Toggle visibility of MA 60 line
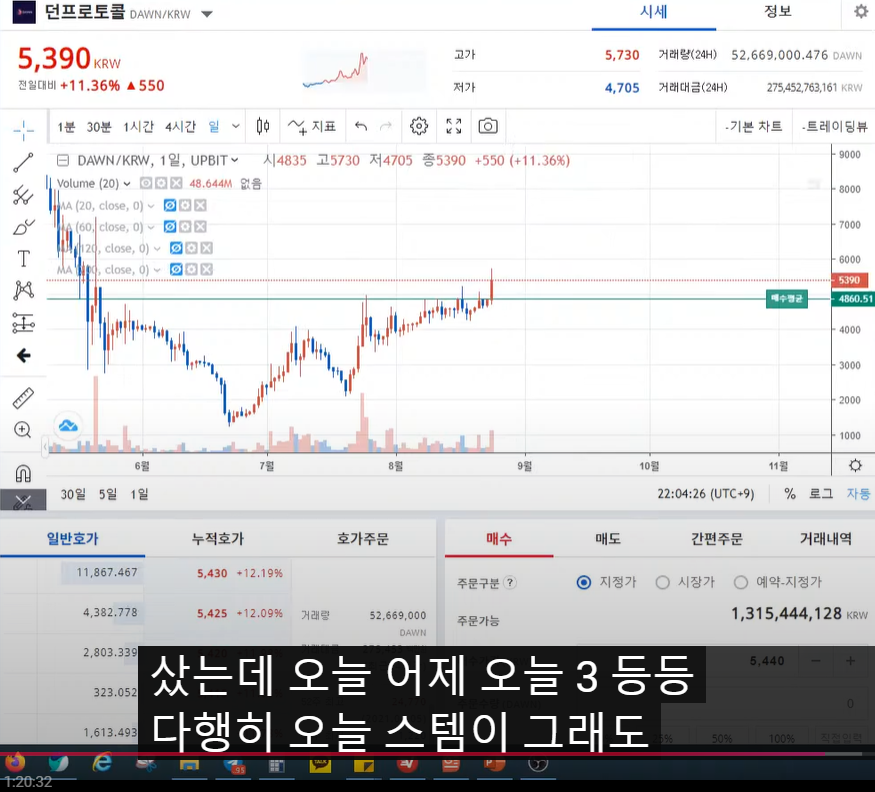The height and width of the screenshot is (792, 875). [x=170, y=227]
